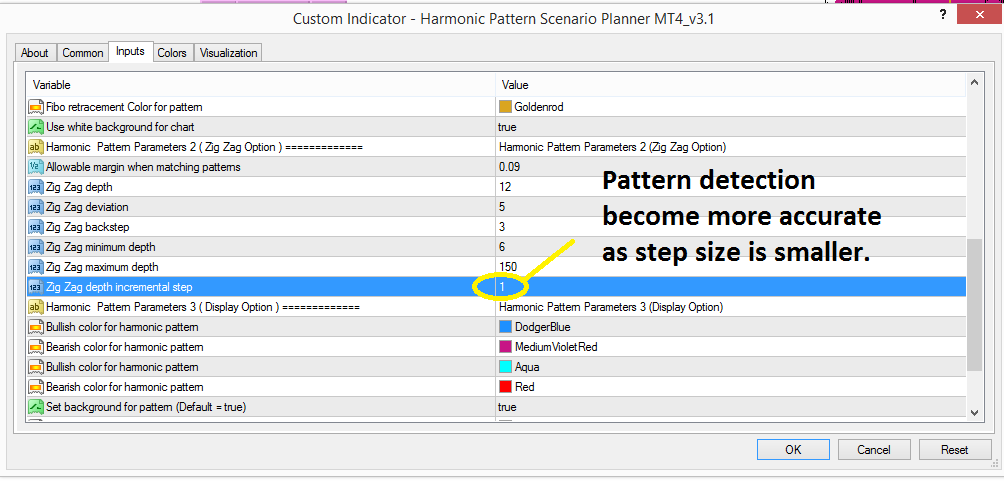
Task: Select 'Allowable margin when matching patterns' label
Action: pos(143,167)
